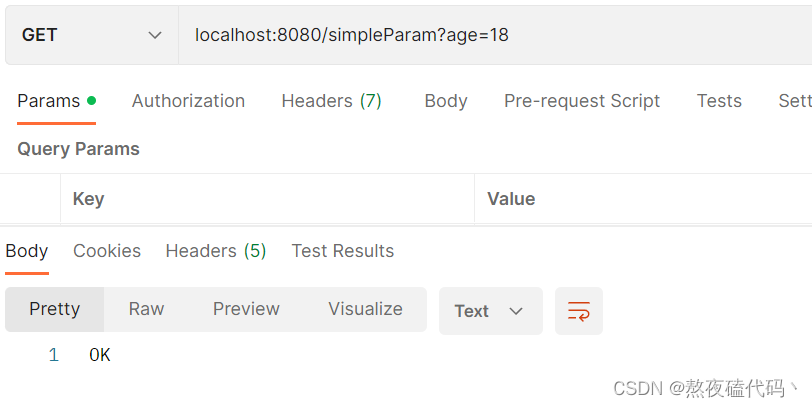Switch to the Tests tab
This screenshot has height=408, width=812.
(719, 101)
